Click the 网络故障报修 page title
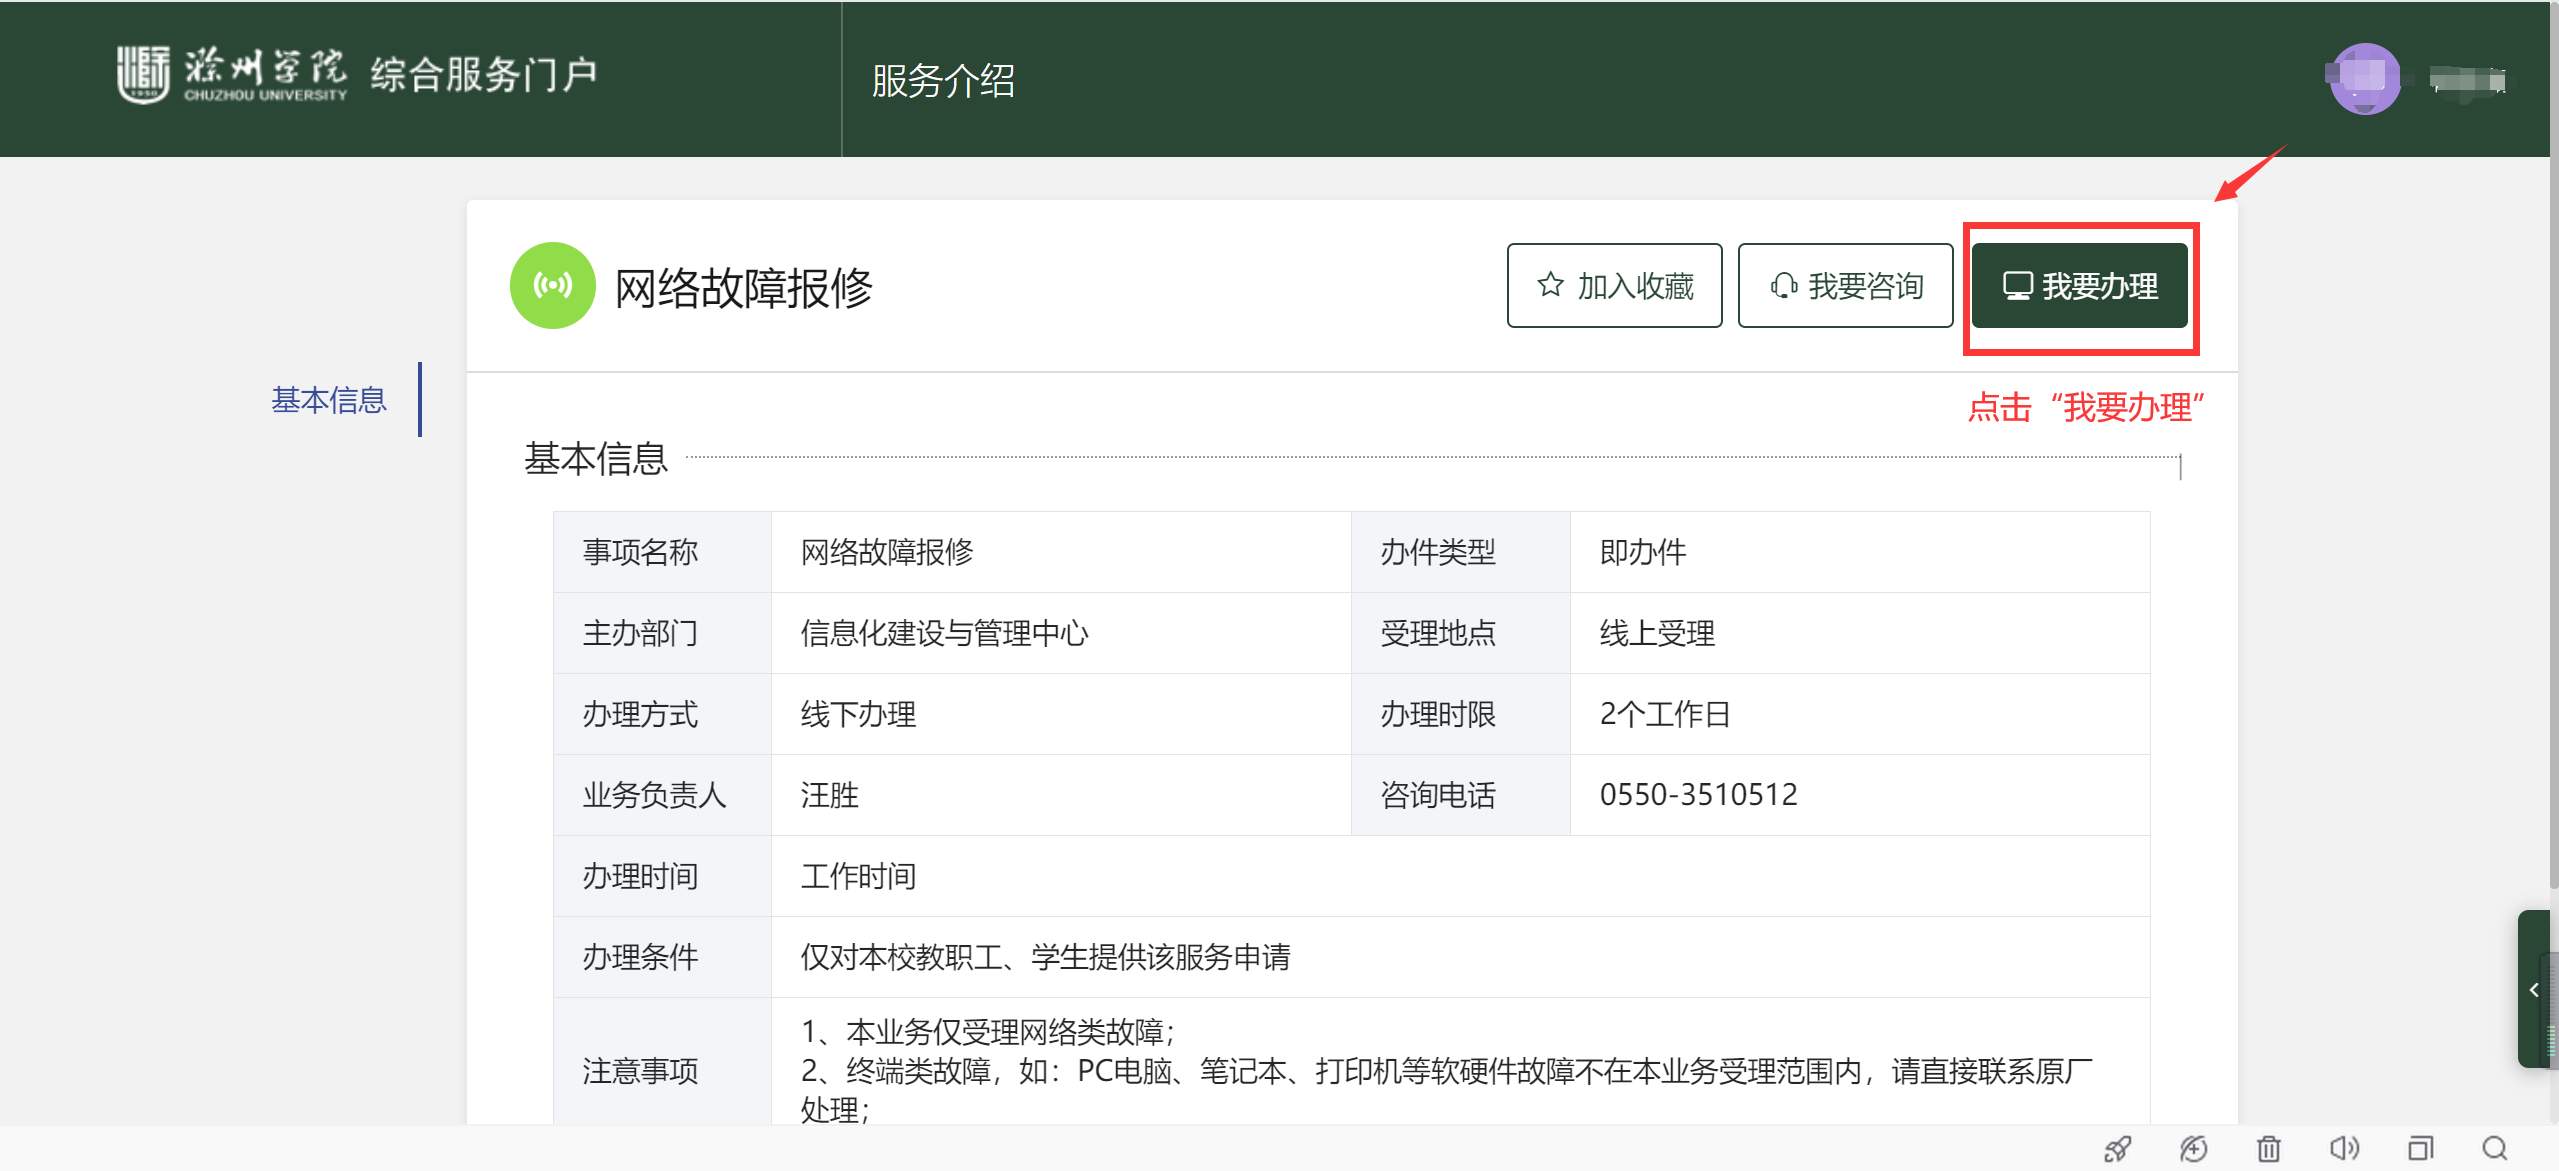Image resolution: width=2559 pixels, height=1171 pixels. [743, 288]
